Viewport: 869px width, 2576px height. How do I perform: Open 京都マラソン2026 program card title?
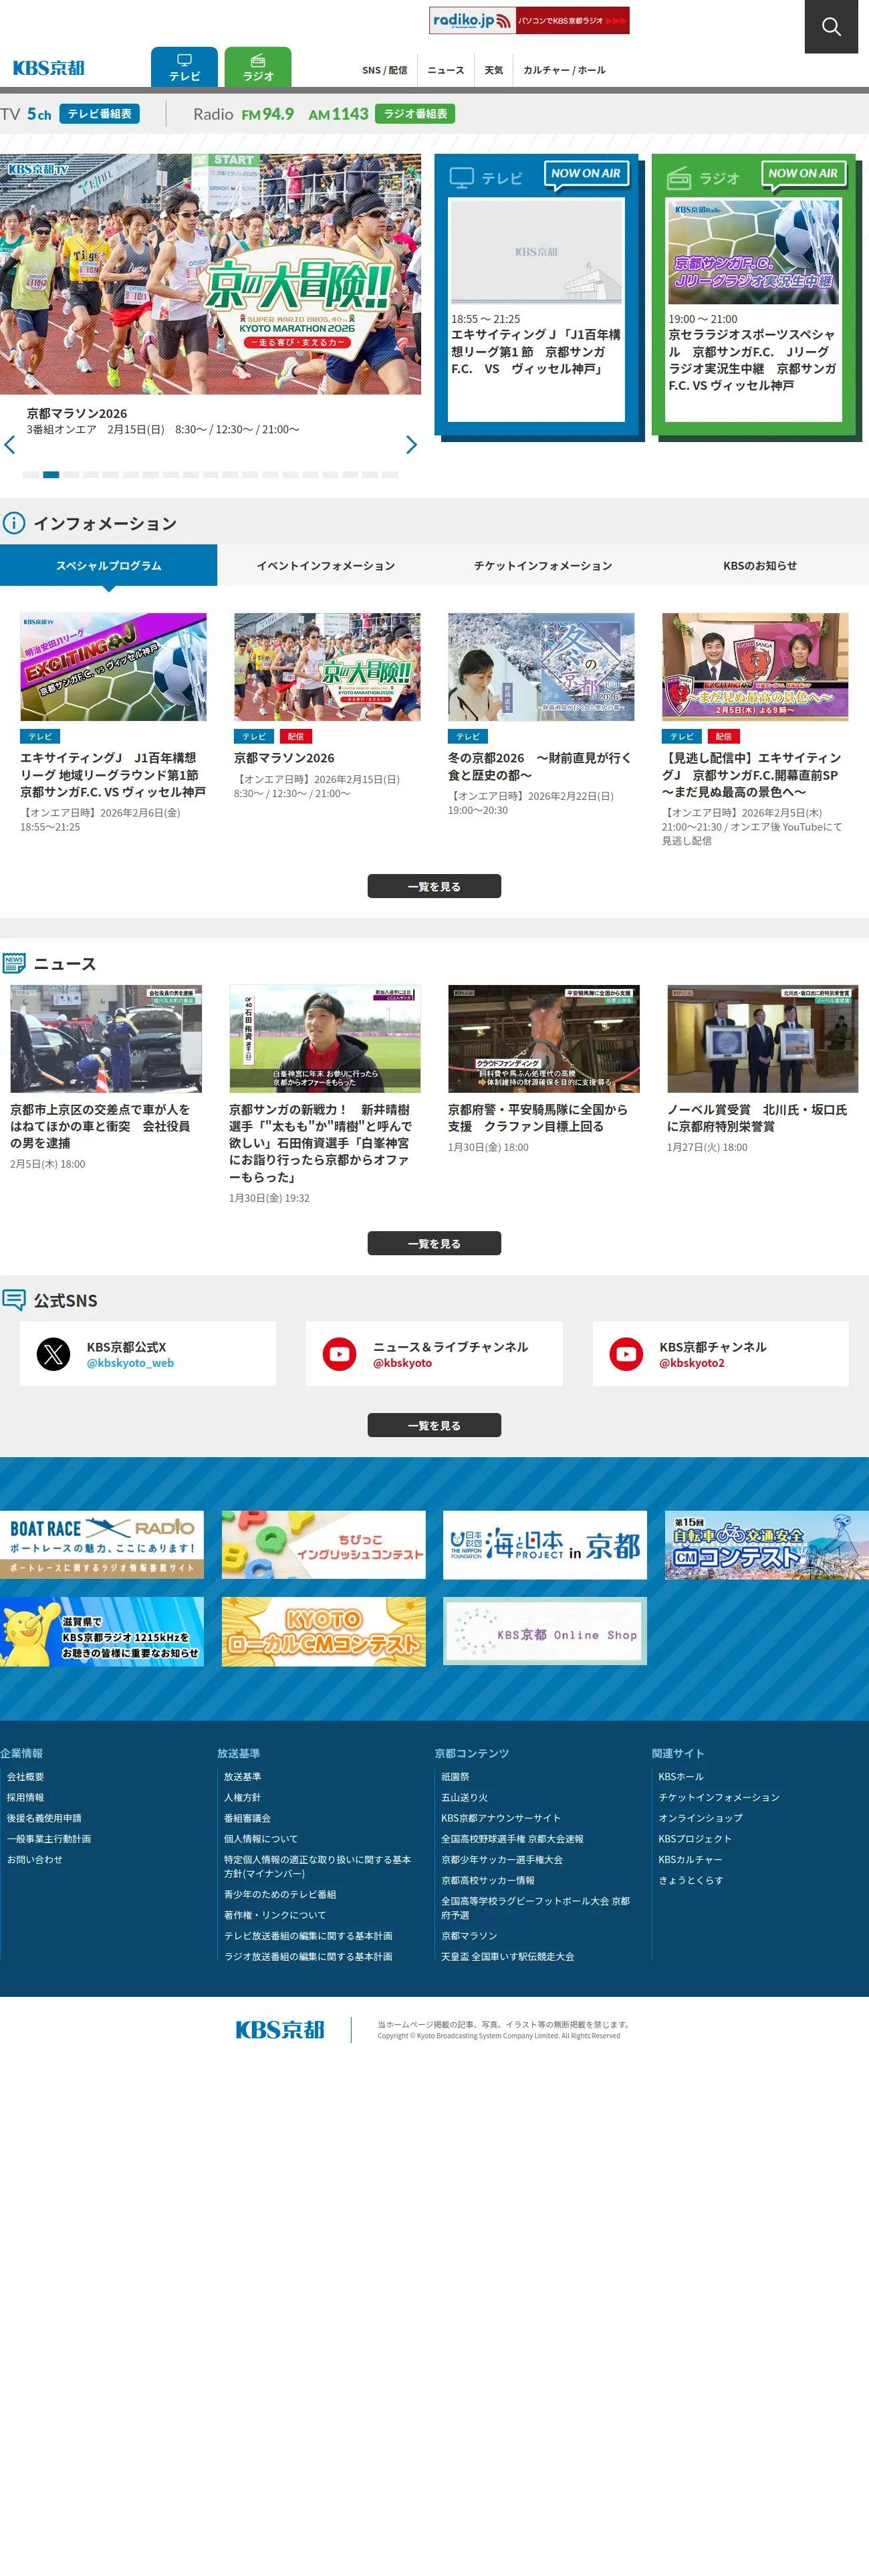click(x=284, y=758)
